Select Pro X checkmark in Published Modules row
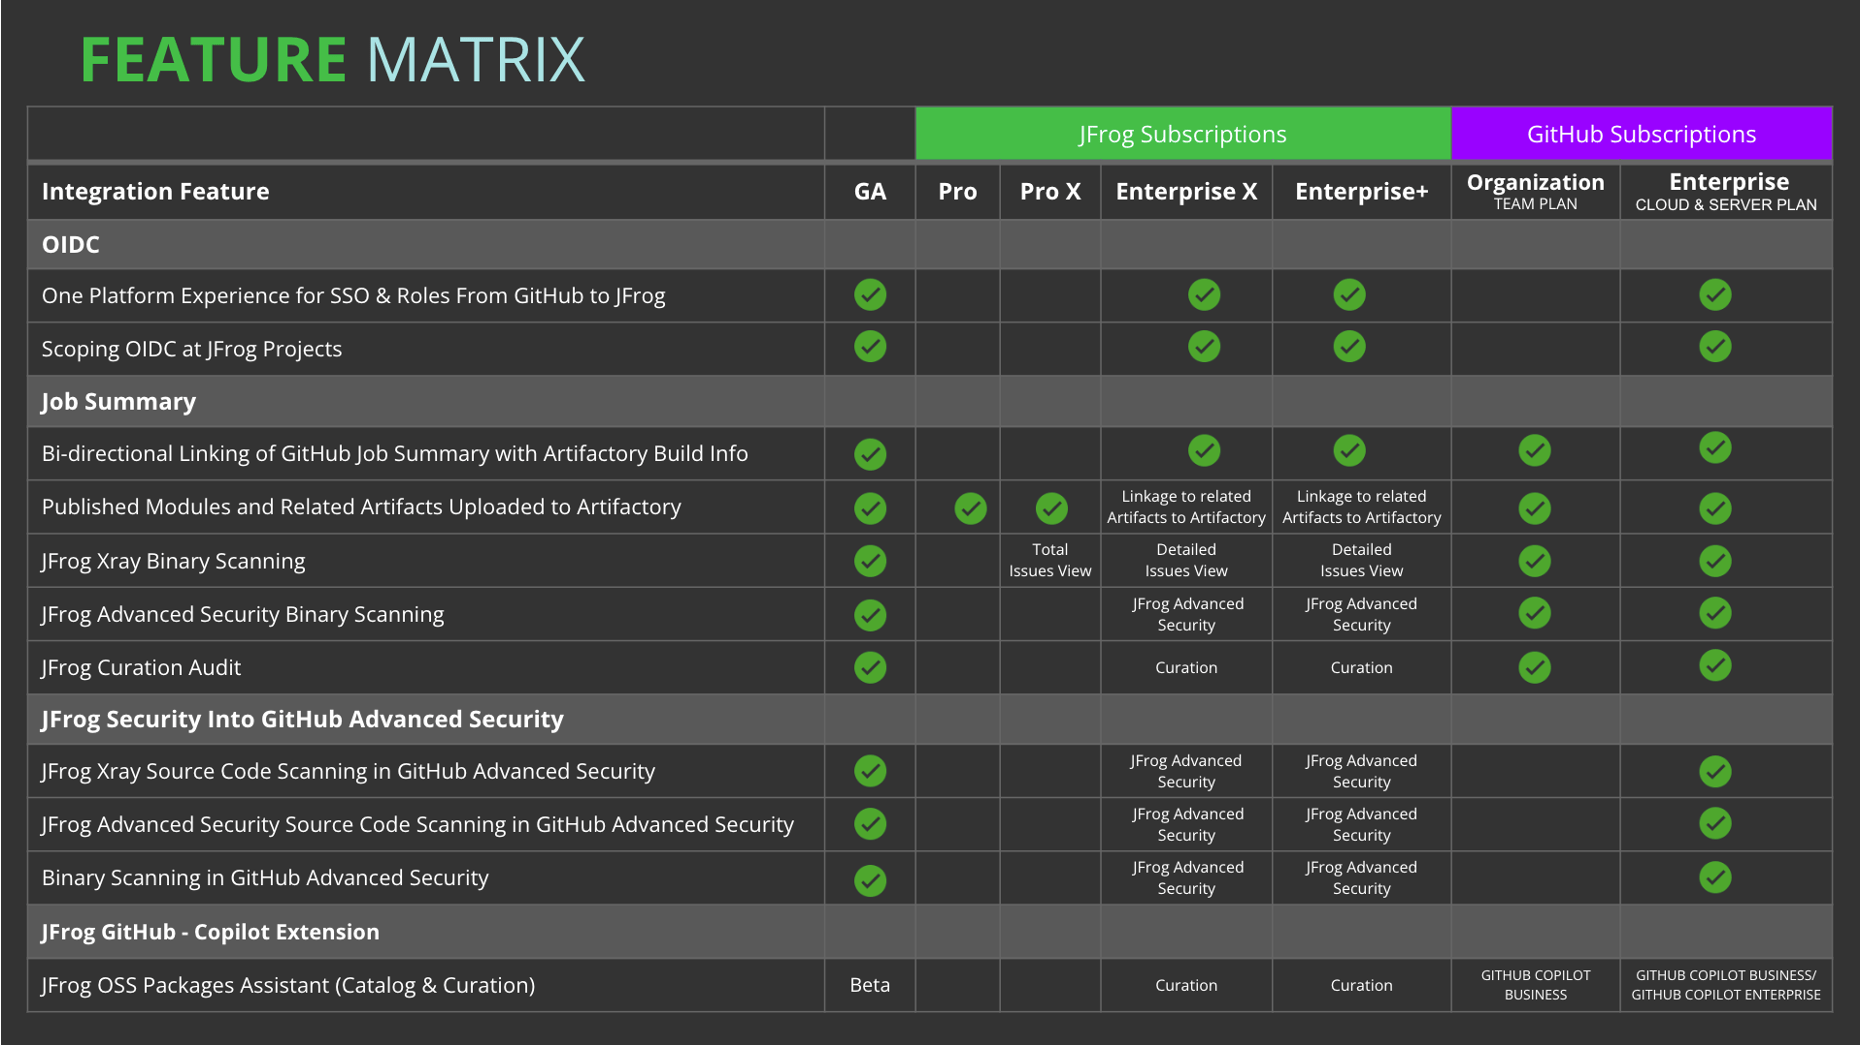Screen dimensions: 1860x1046 click(1051, 508)
